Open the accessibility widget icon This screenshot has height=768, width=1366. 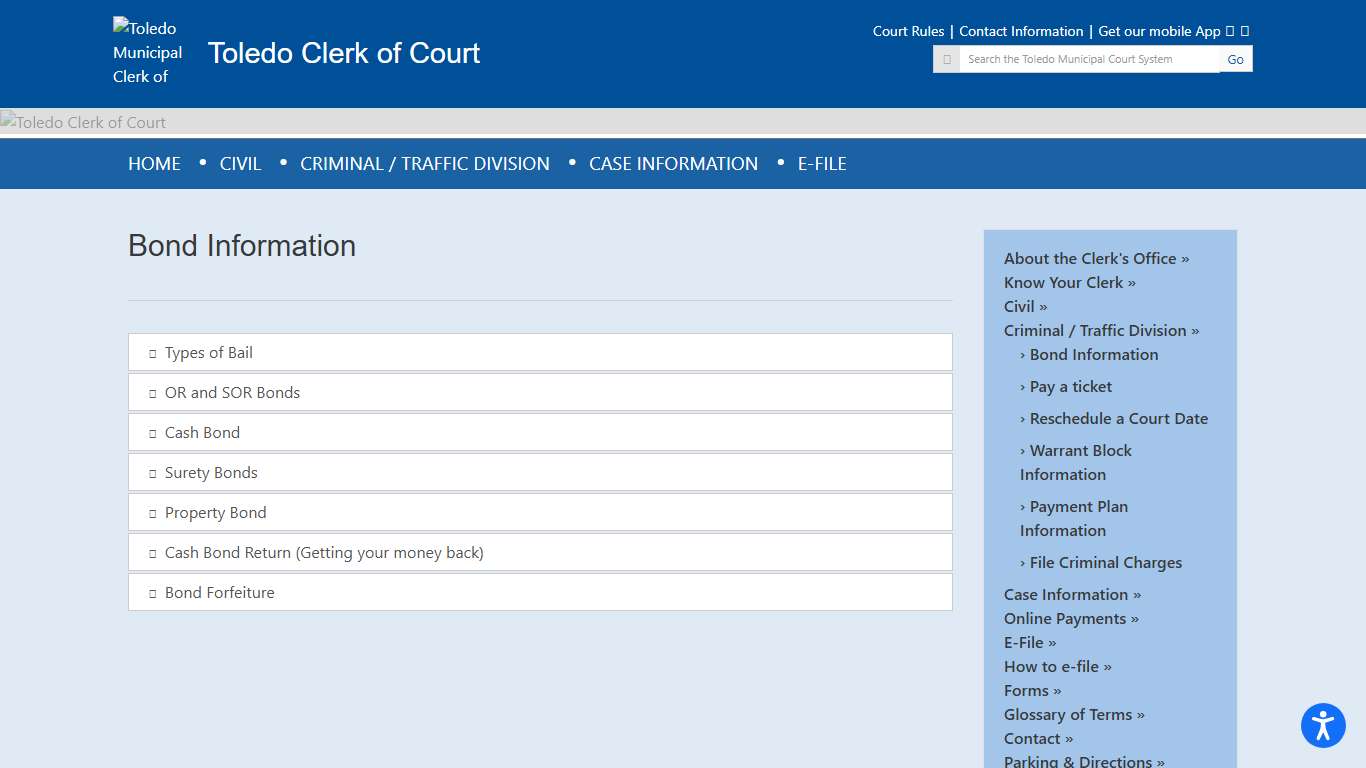tap(1323, 725)
